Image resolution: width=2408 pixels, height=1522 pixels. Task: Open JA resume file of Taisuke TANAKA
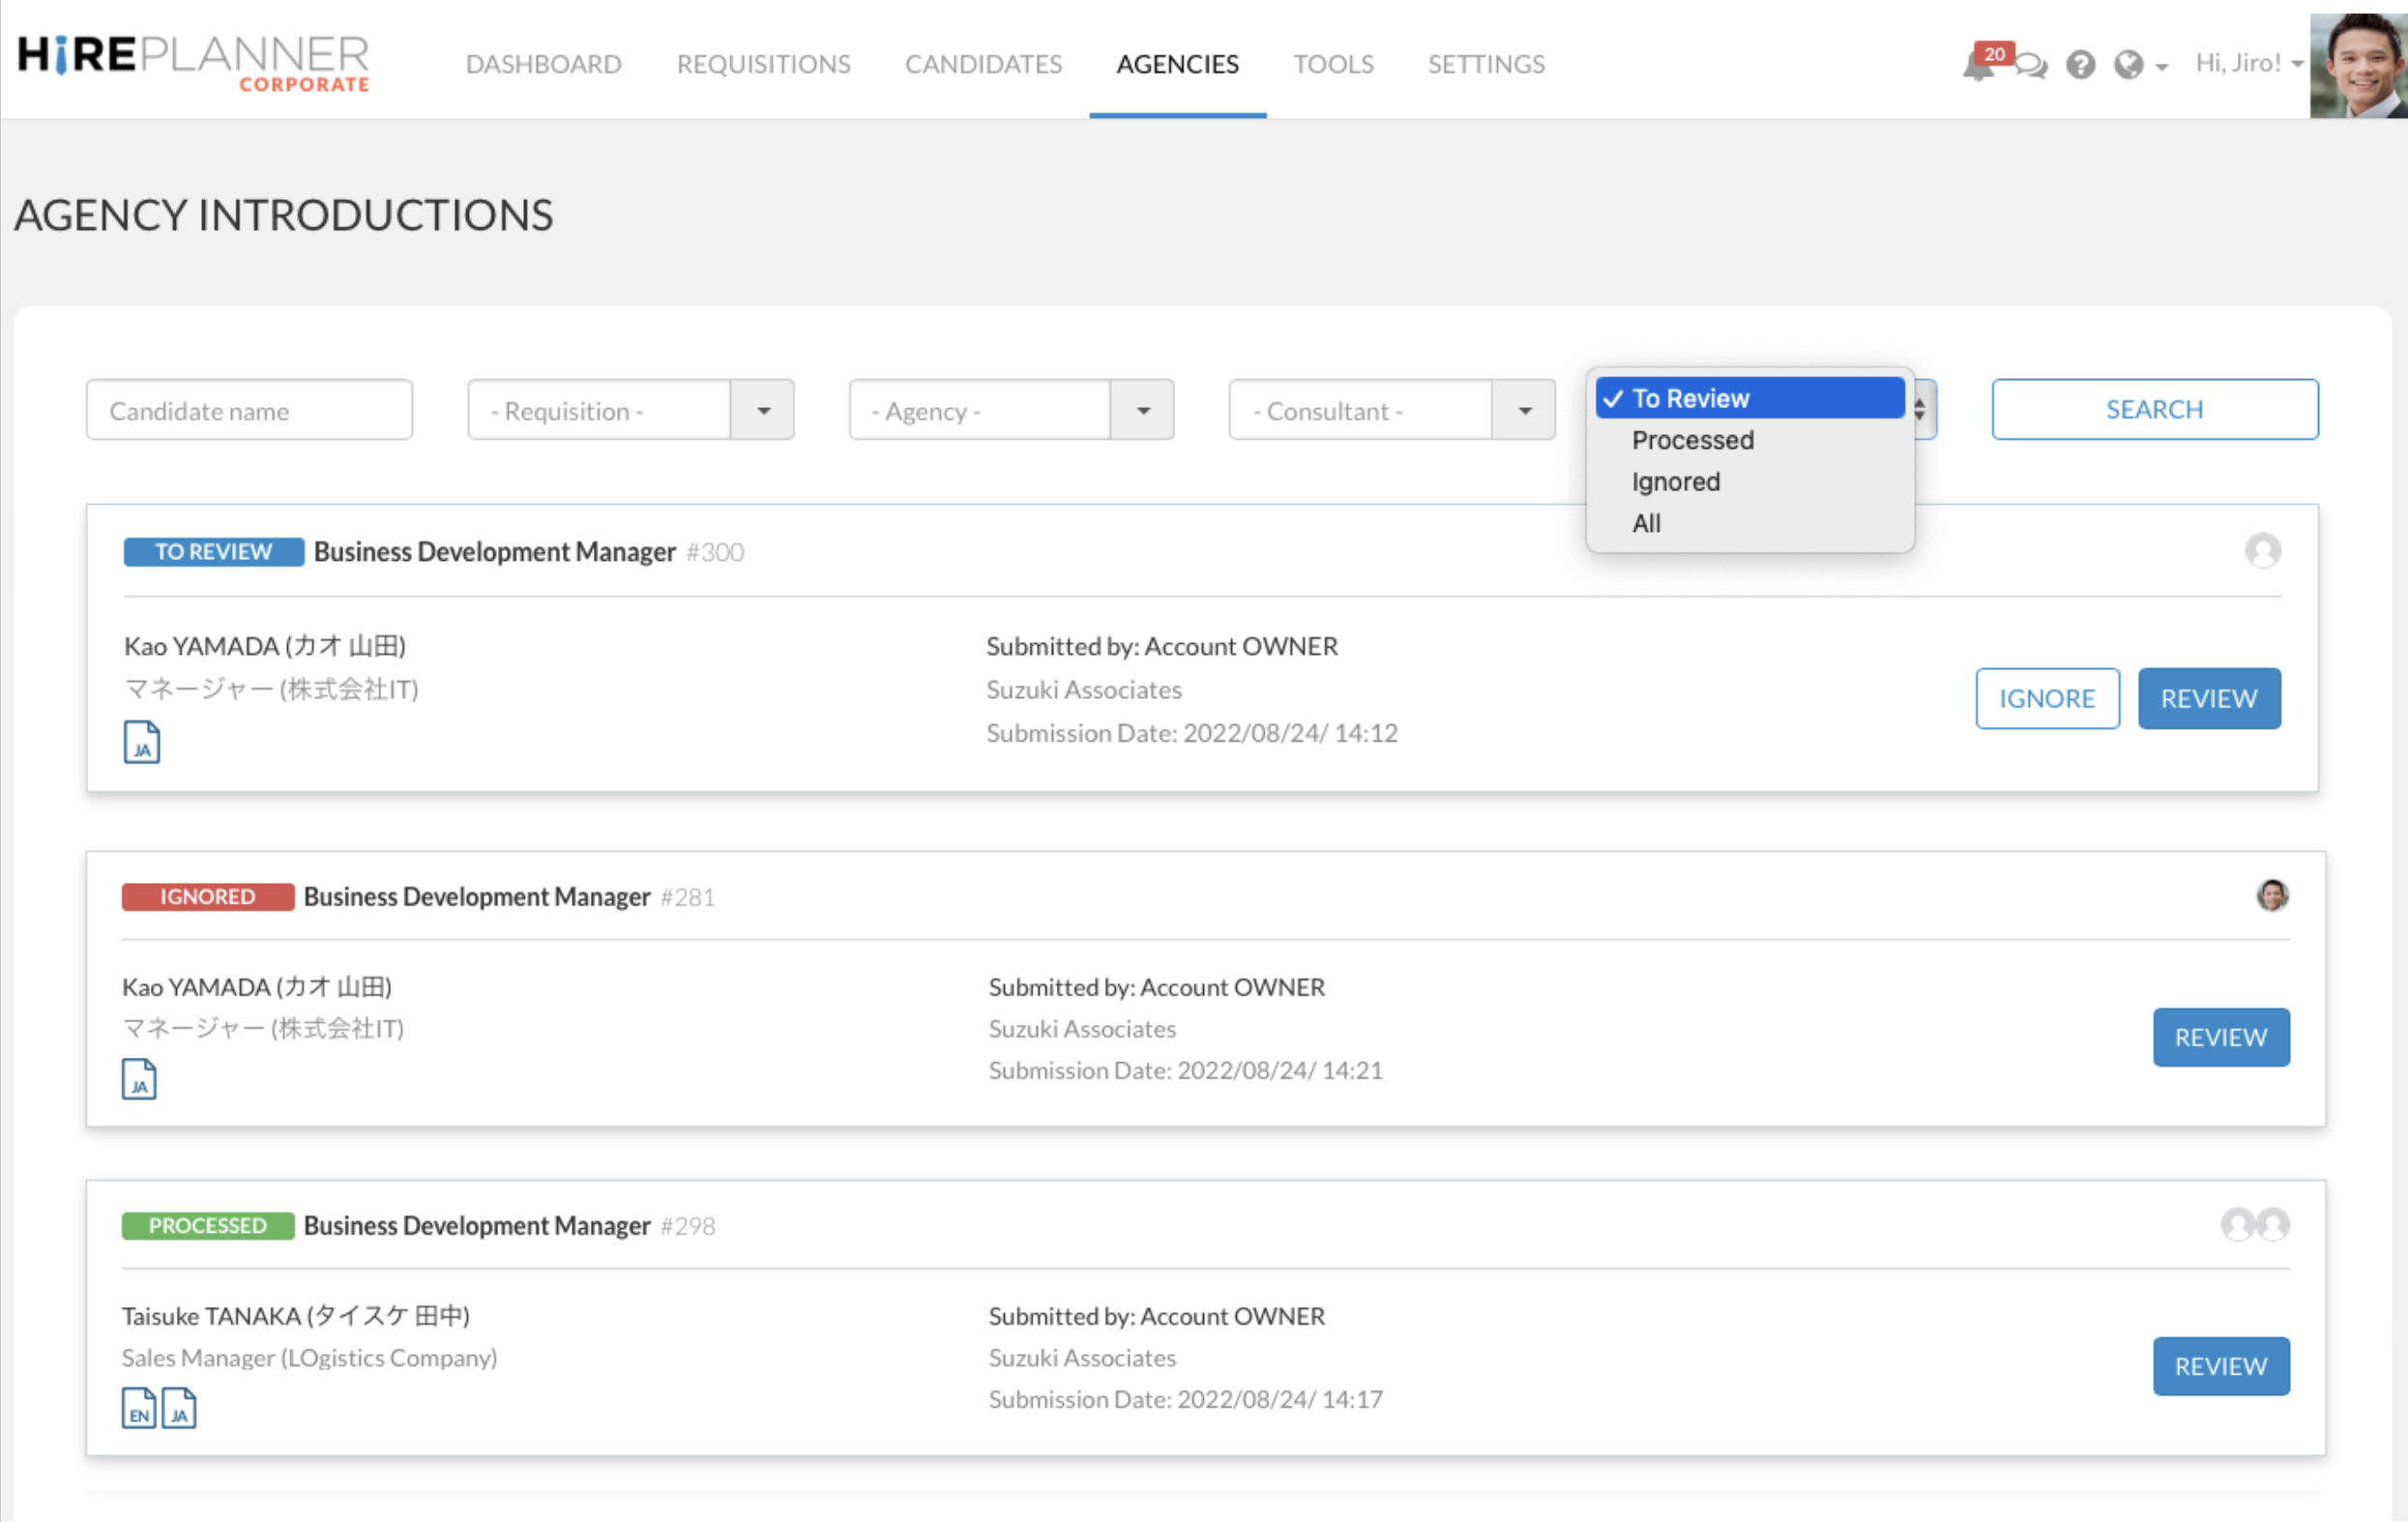point(179,1408)
